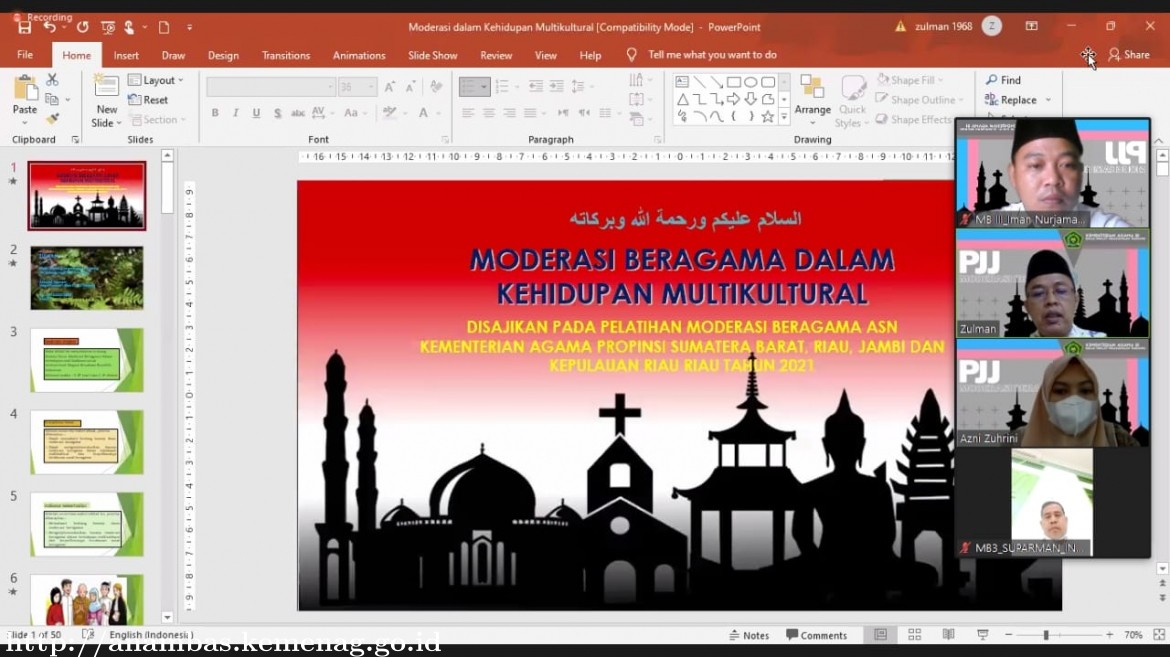
Task: Select the Format Painter brush icon
Action: pos(52,118)
